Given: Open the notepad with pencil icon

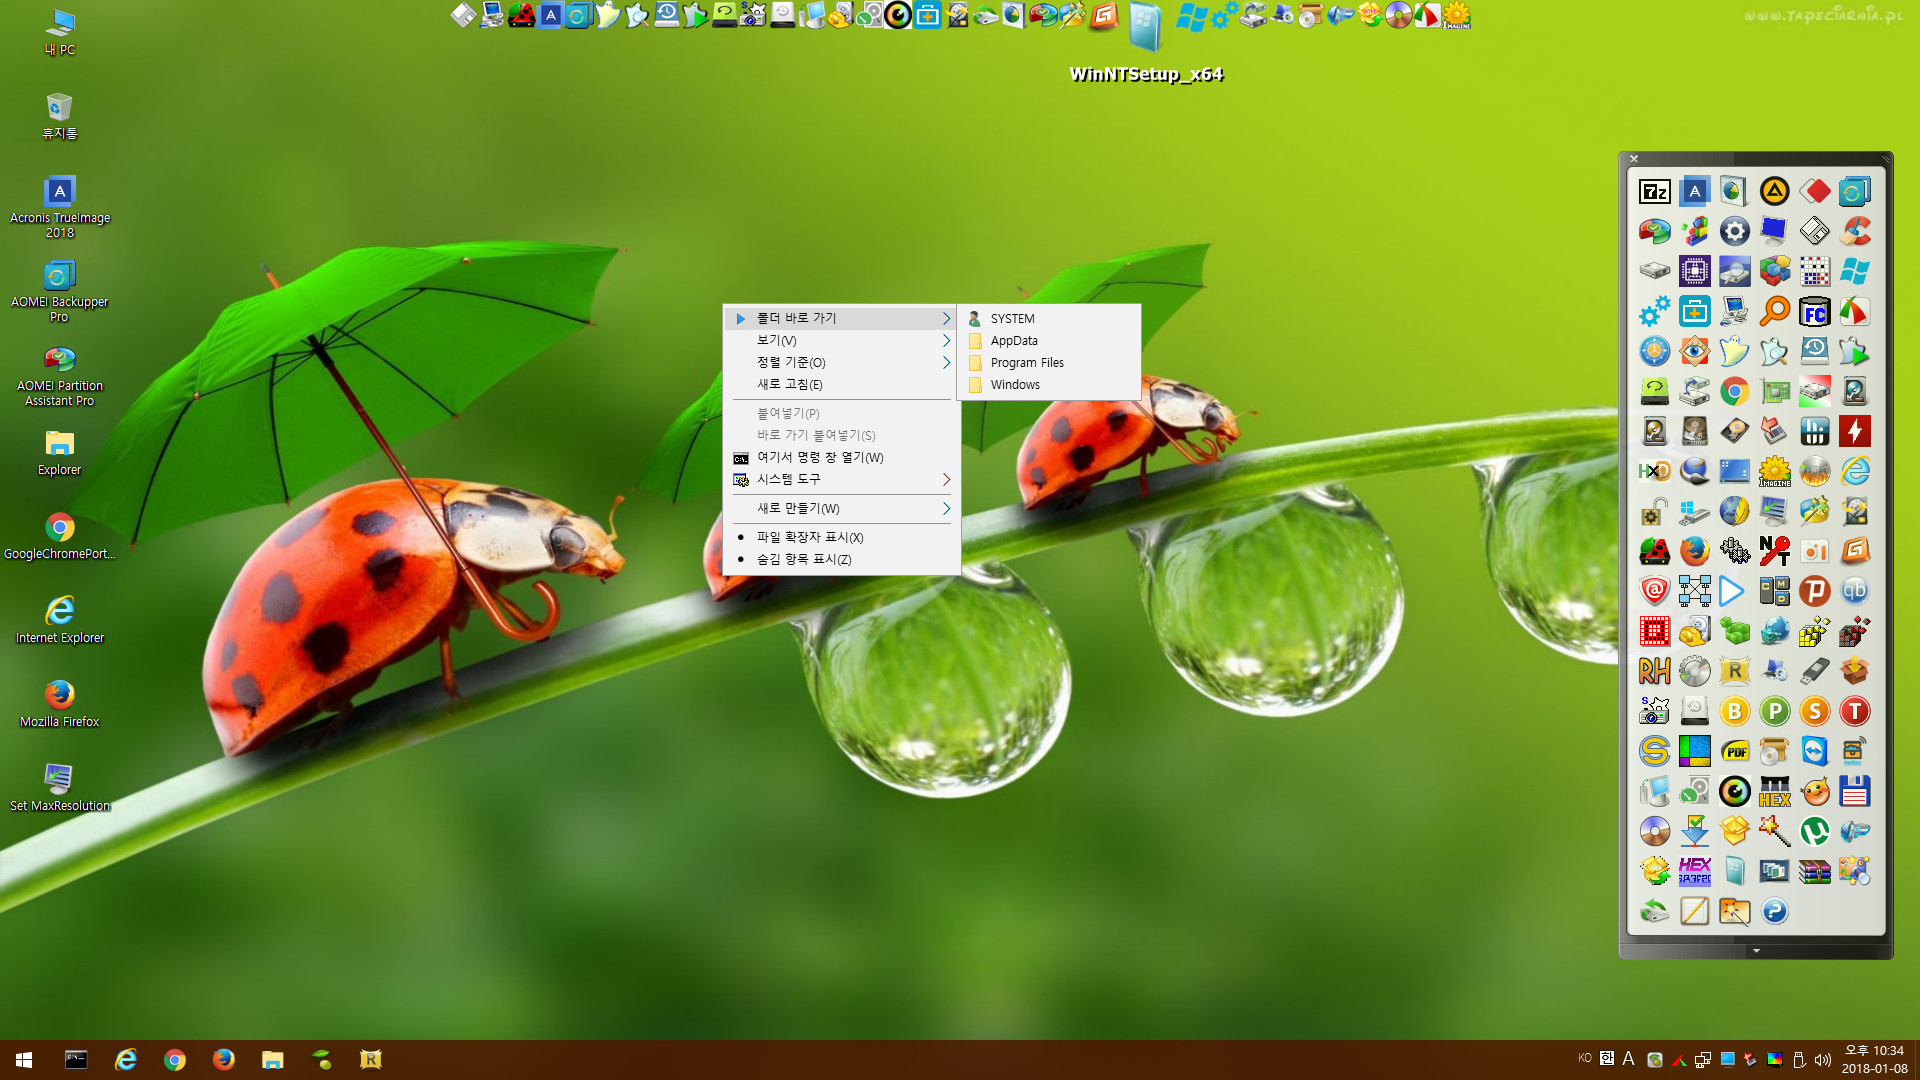Looking at the screenshot, I should pos(1694,911).
